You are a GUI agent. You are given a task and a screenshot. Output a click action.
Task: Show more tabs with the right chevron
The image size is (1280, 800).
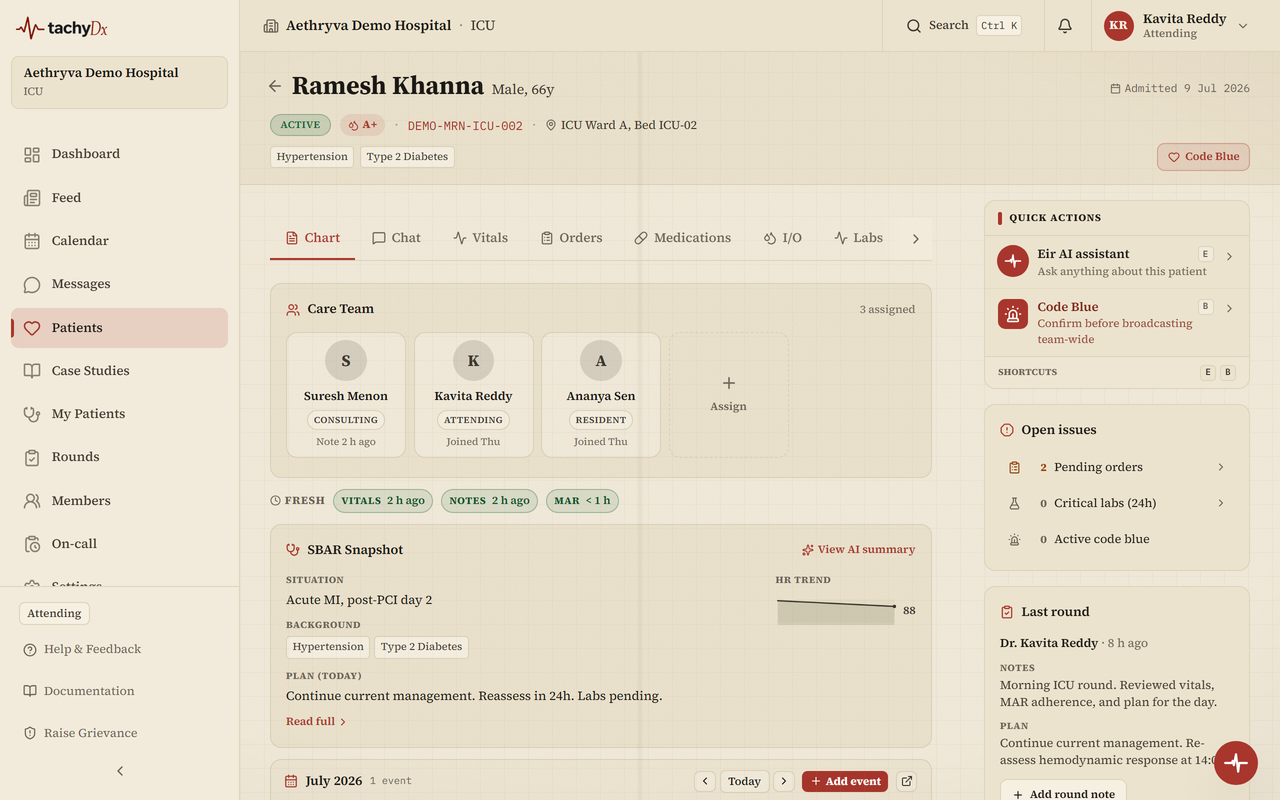(915, 238)
